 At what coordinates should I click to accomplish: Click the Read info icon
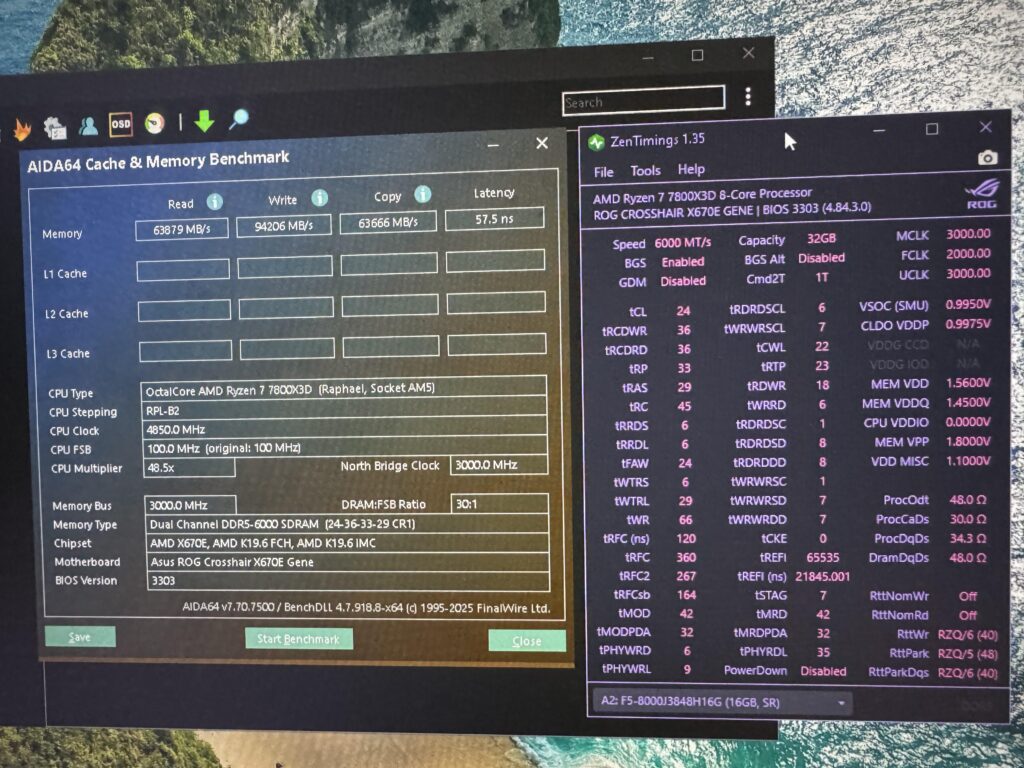pyautogui.click(x=214, y=202)
